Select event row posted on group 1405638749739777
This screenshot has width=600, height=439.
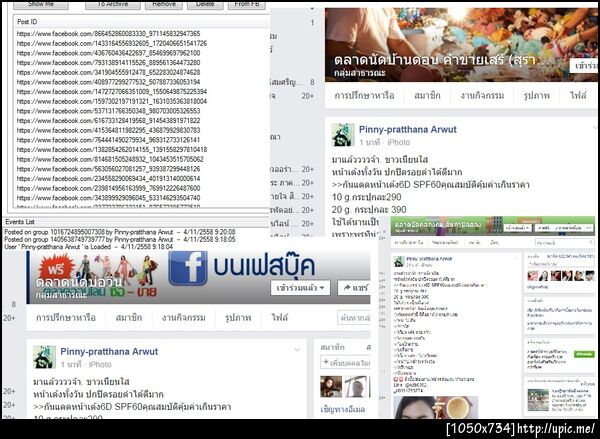[120, 239]
